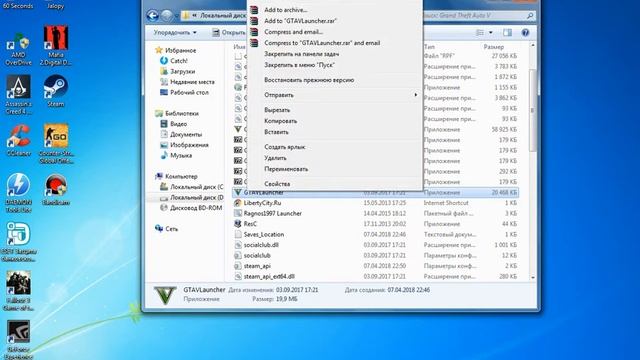Select Закрепить в меню "Пуск"
The height and width of the screenshot is (360, 640).
pyautogui.click(x=300, y=64)
